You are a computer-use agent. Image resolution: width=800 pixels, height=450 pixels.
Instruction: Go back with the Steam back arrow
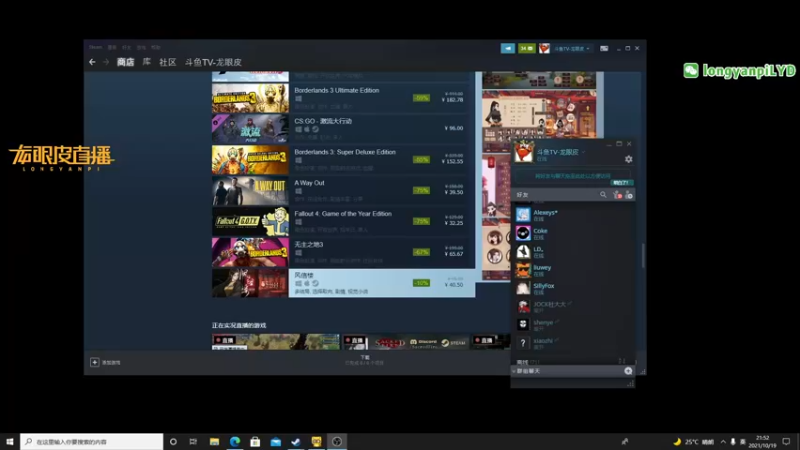tap(92, 62)
